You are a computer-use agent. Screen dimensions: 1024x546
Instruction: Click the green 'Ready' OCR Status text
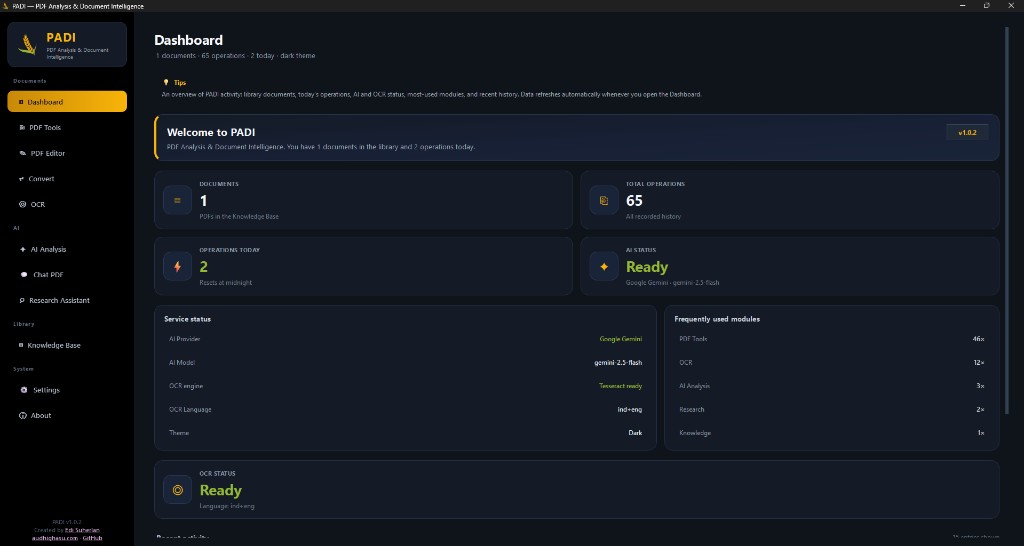(x=221, y=490)
